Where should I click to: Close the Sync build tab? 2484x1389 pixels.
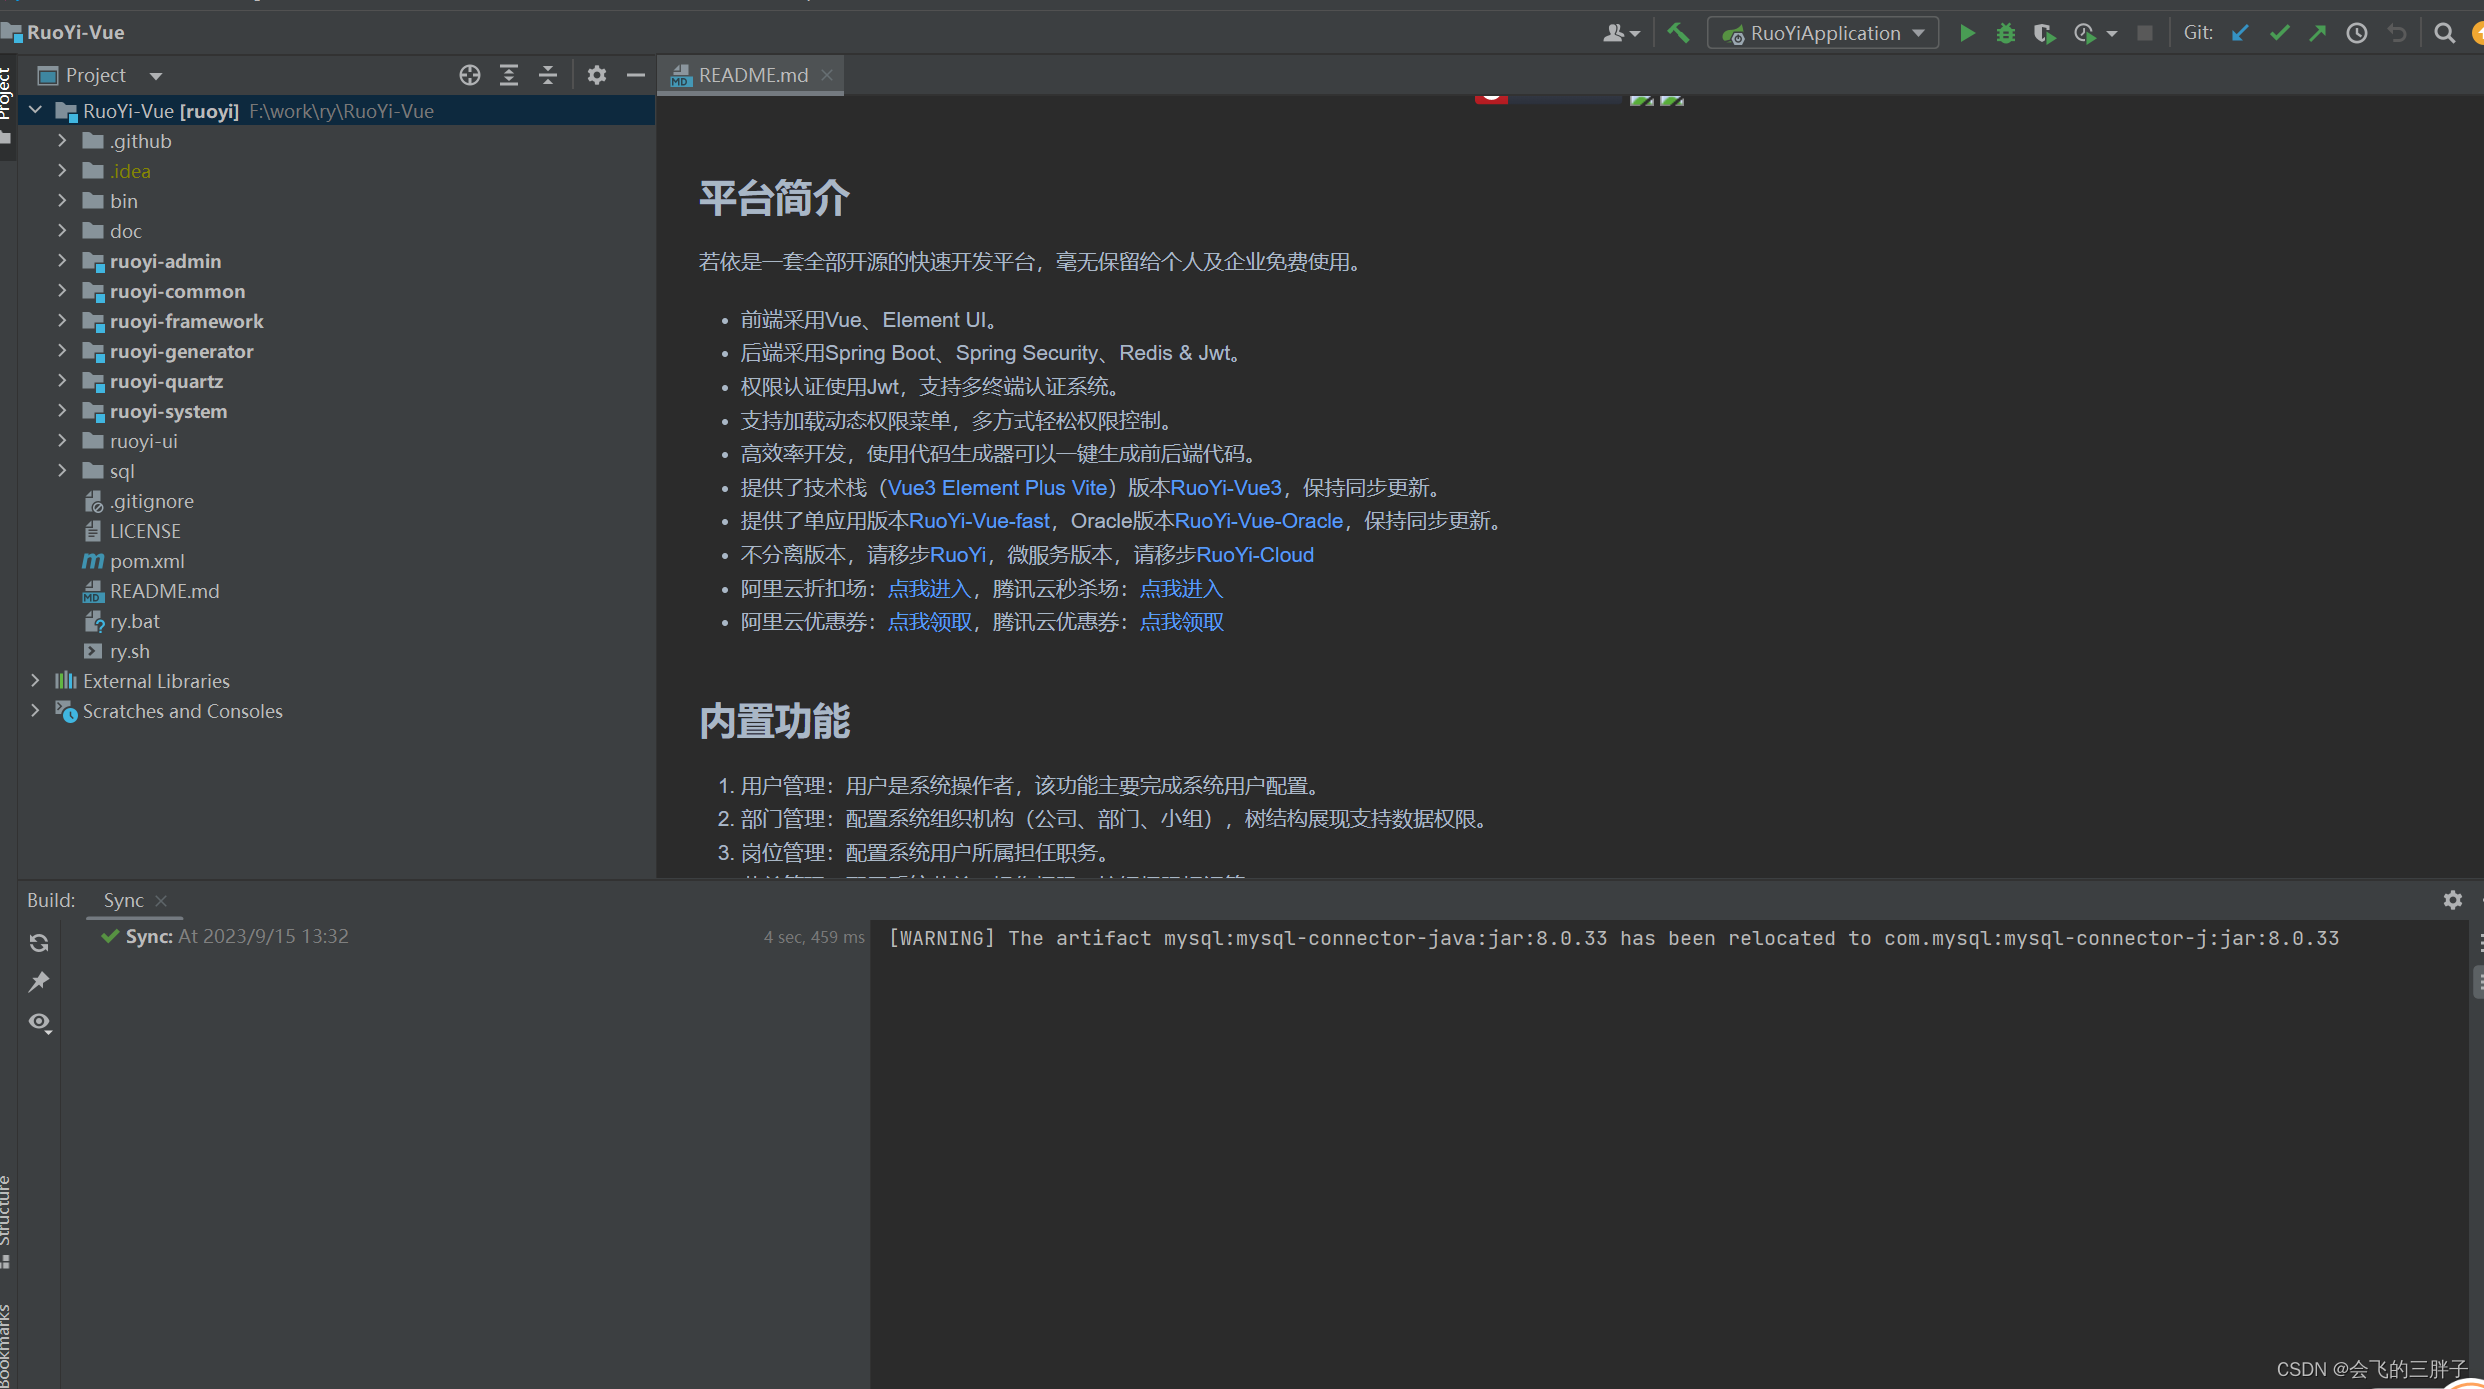pos(161,901)
